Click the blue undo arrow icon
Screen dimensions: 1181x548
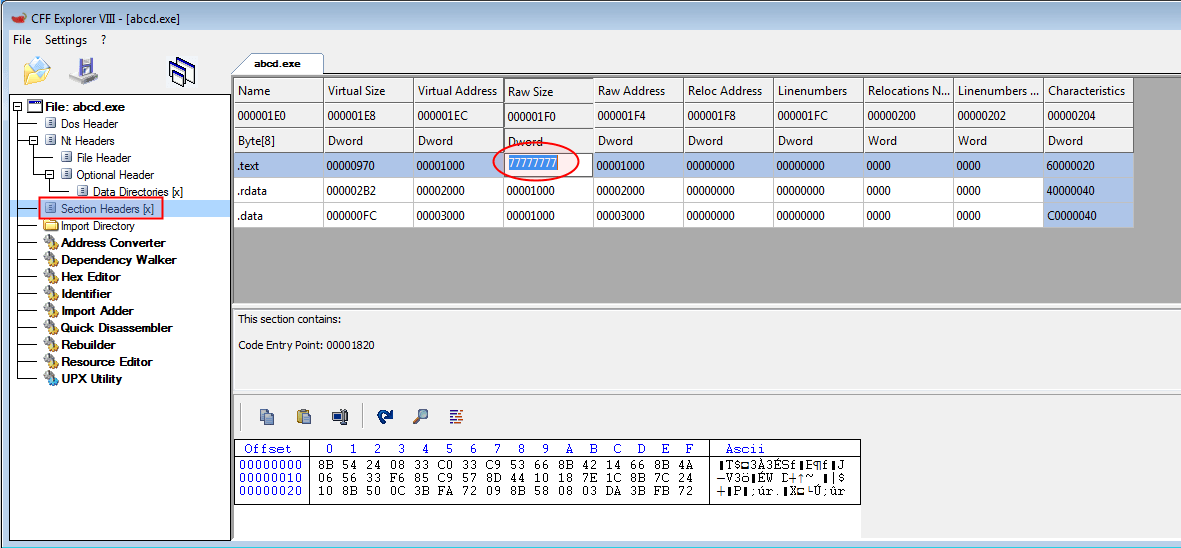click(x=385, y=416)
